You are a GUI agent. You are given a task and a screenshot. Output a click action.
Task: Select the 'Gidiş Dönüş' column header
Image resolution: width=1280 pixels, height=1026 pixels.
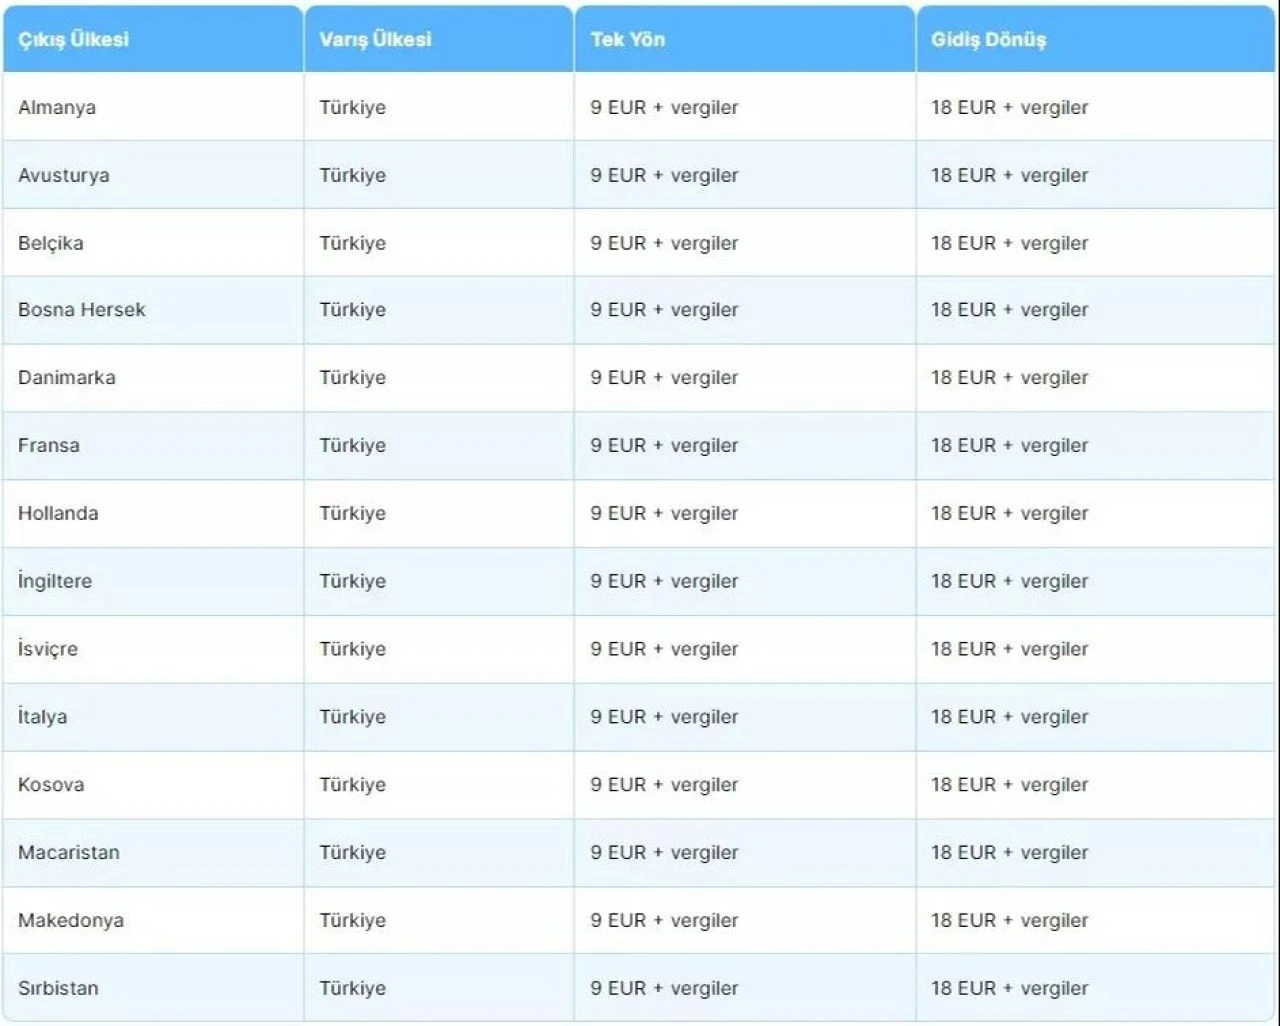[988, 40]
